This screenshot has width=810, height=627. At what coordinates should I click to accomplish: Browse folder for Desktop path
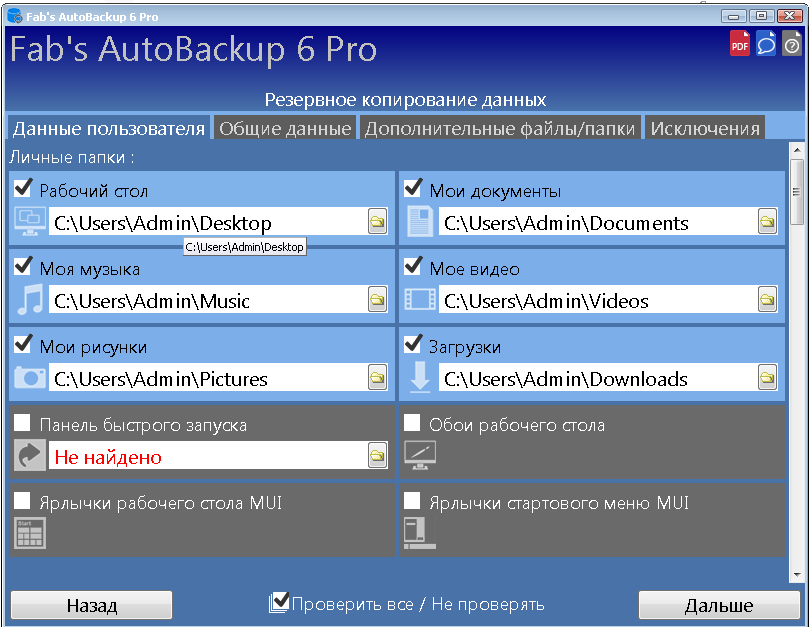pos(378,222)
